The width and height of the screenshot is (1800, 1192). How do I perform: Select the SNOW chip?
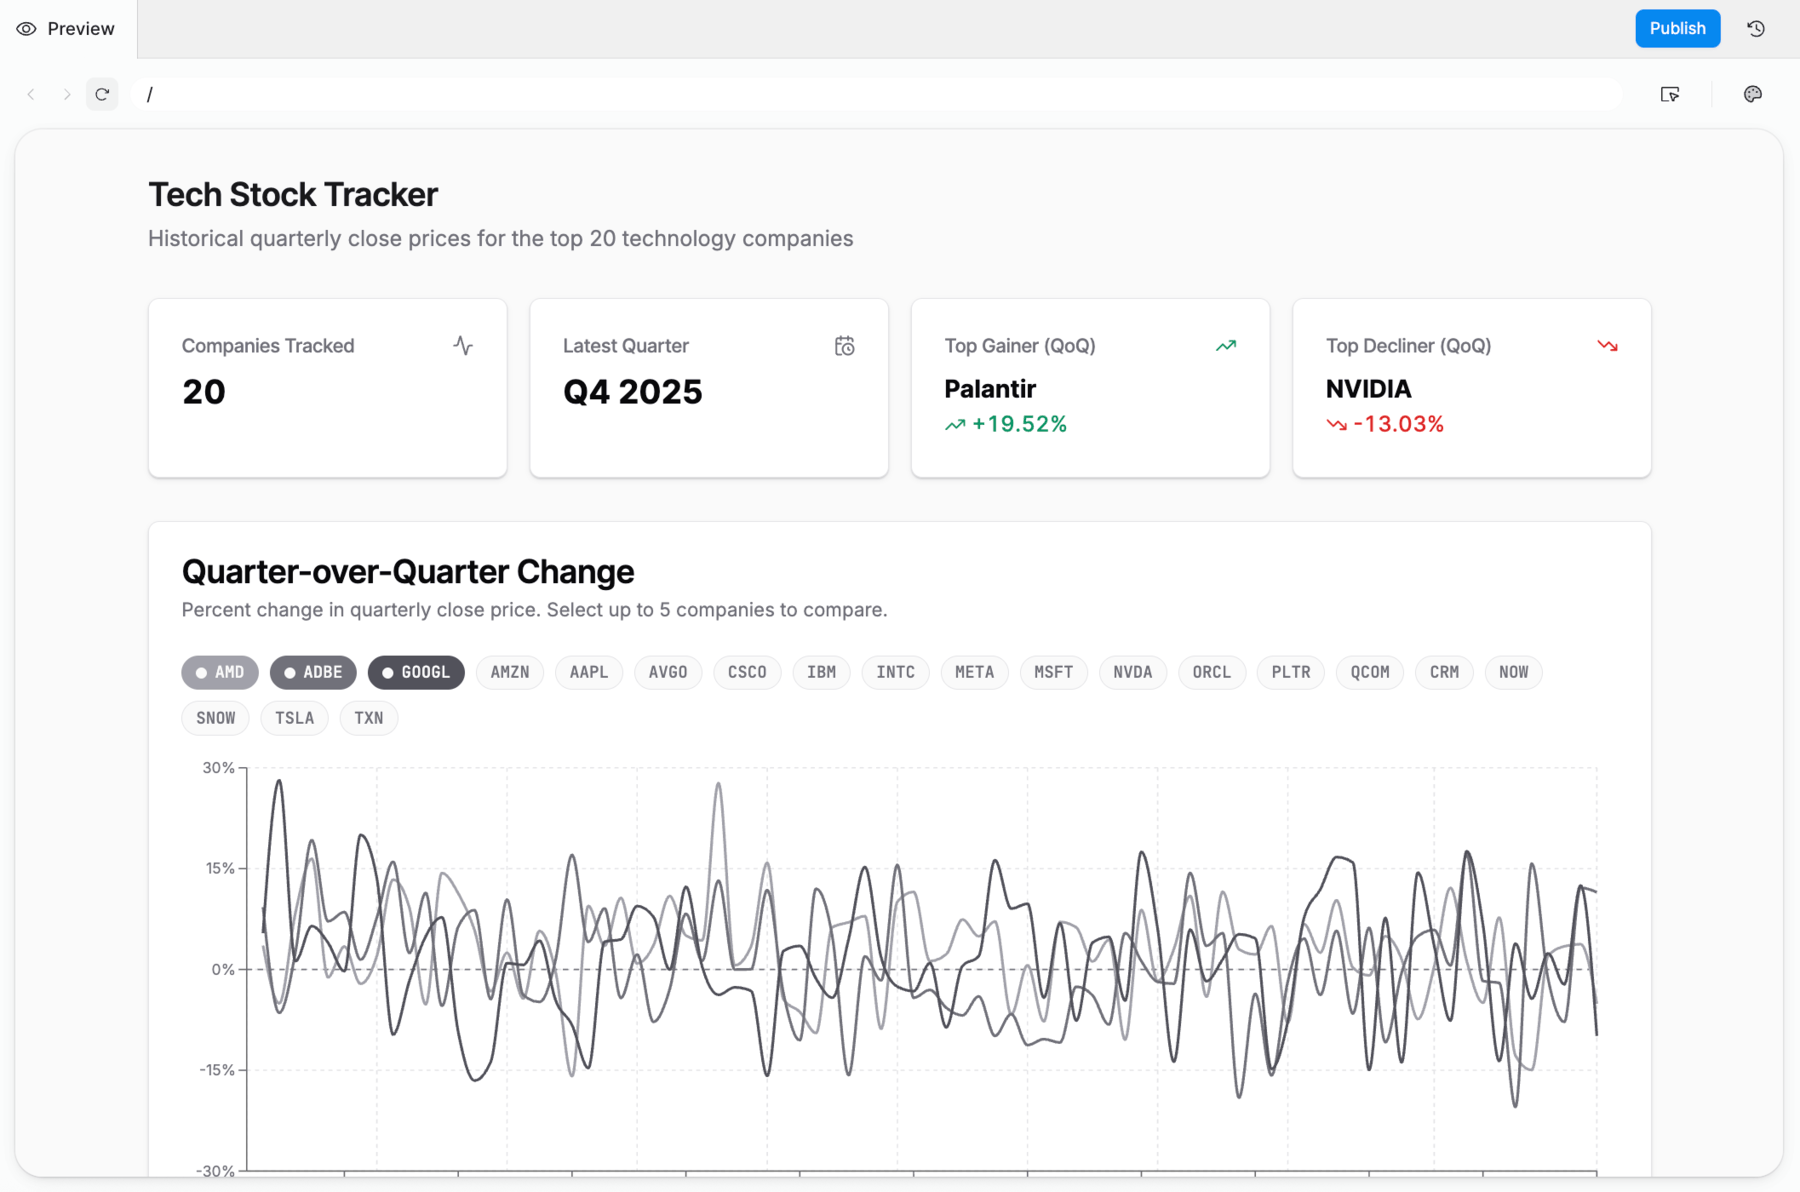pyautogui.click(x=216, y=719)
